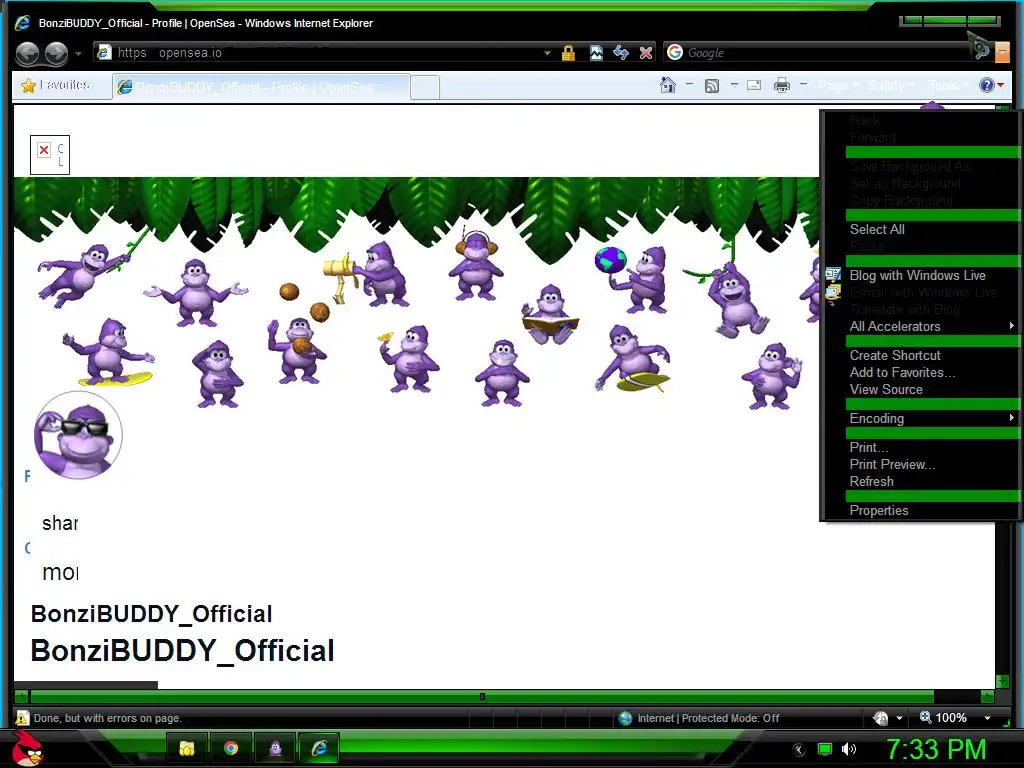Screen dimensions: 1024x768
Task: Click the large BonziBUDDY_Official heading
Action: [x=182, y=650]
